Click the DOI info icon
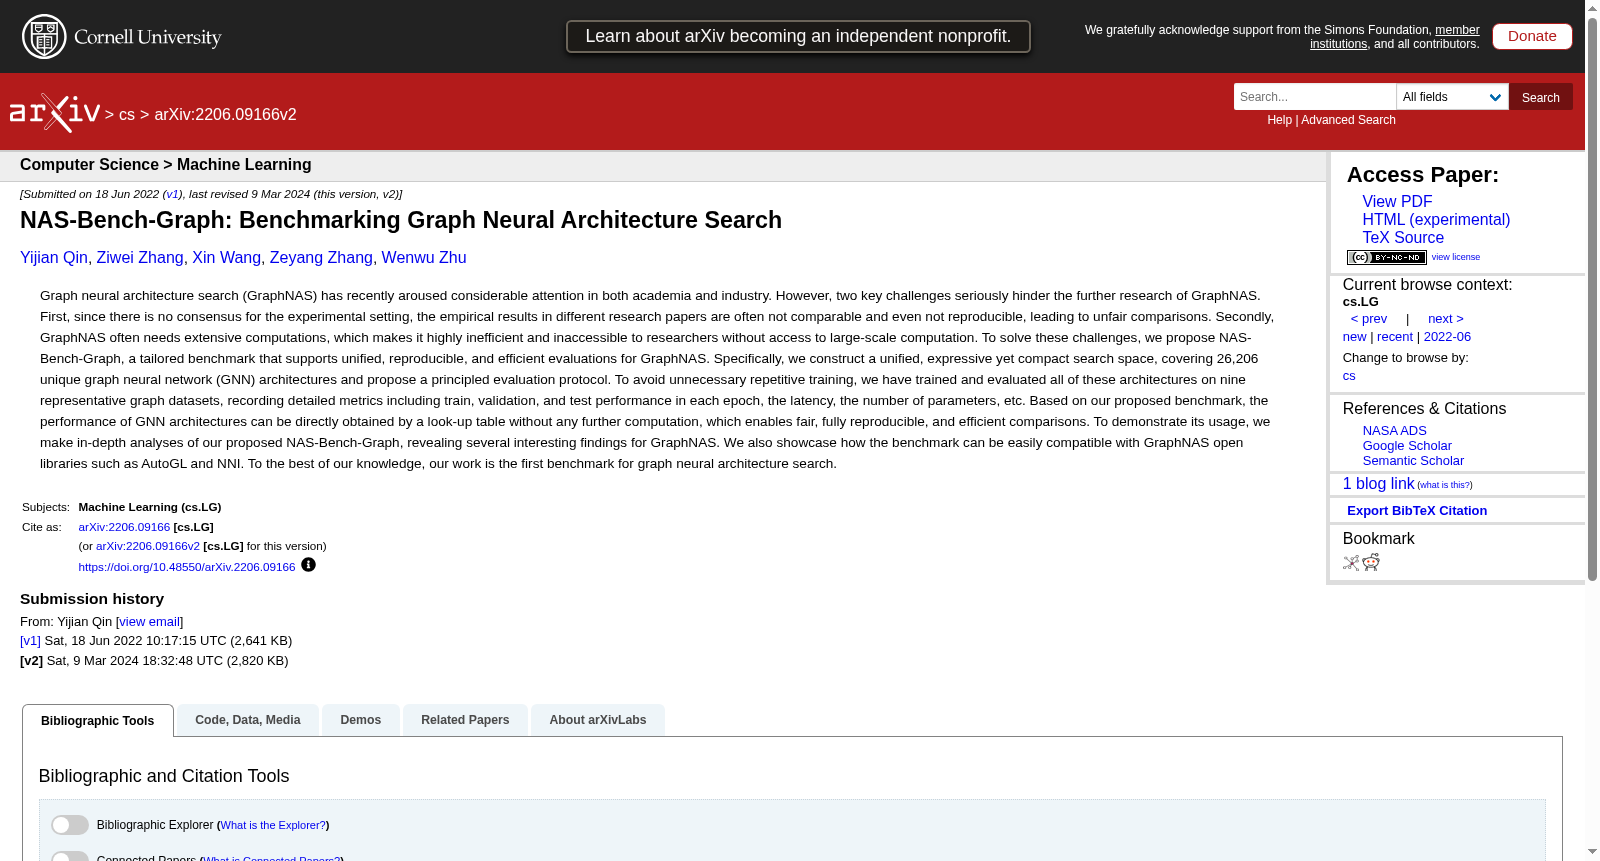Viewport: 1600px width, 861px height. [308, 565]
